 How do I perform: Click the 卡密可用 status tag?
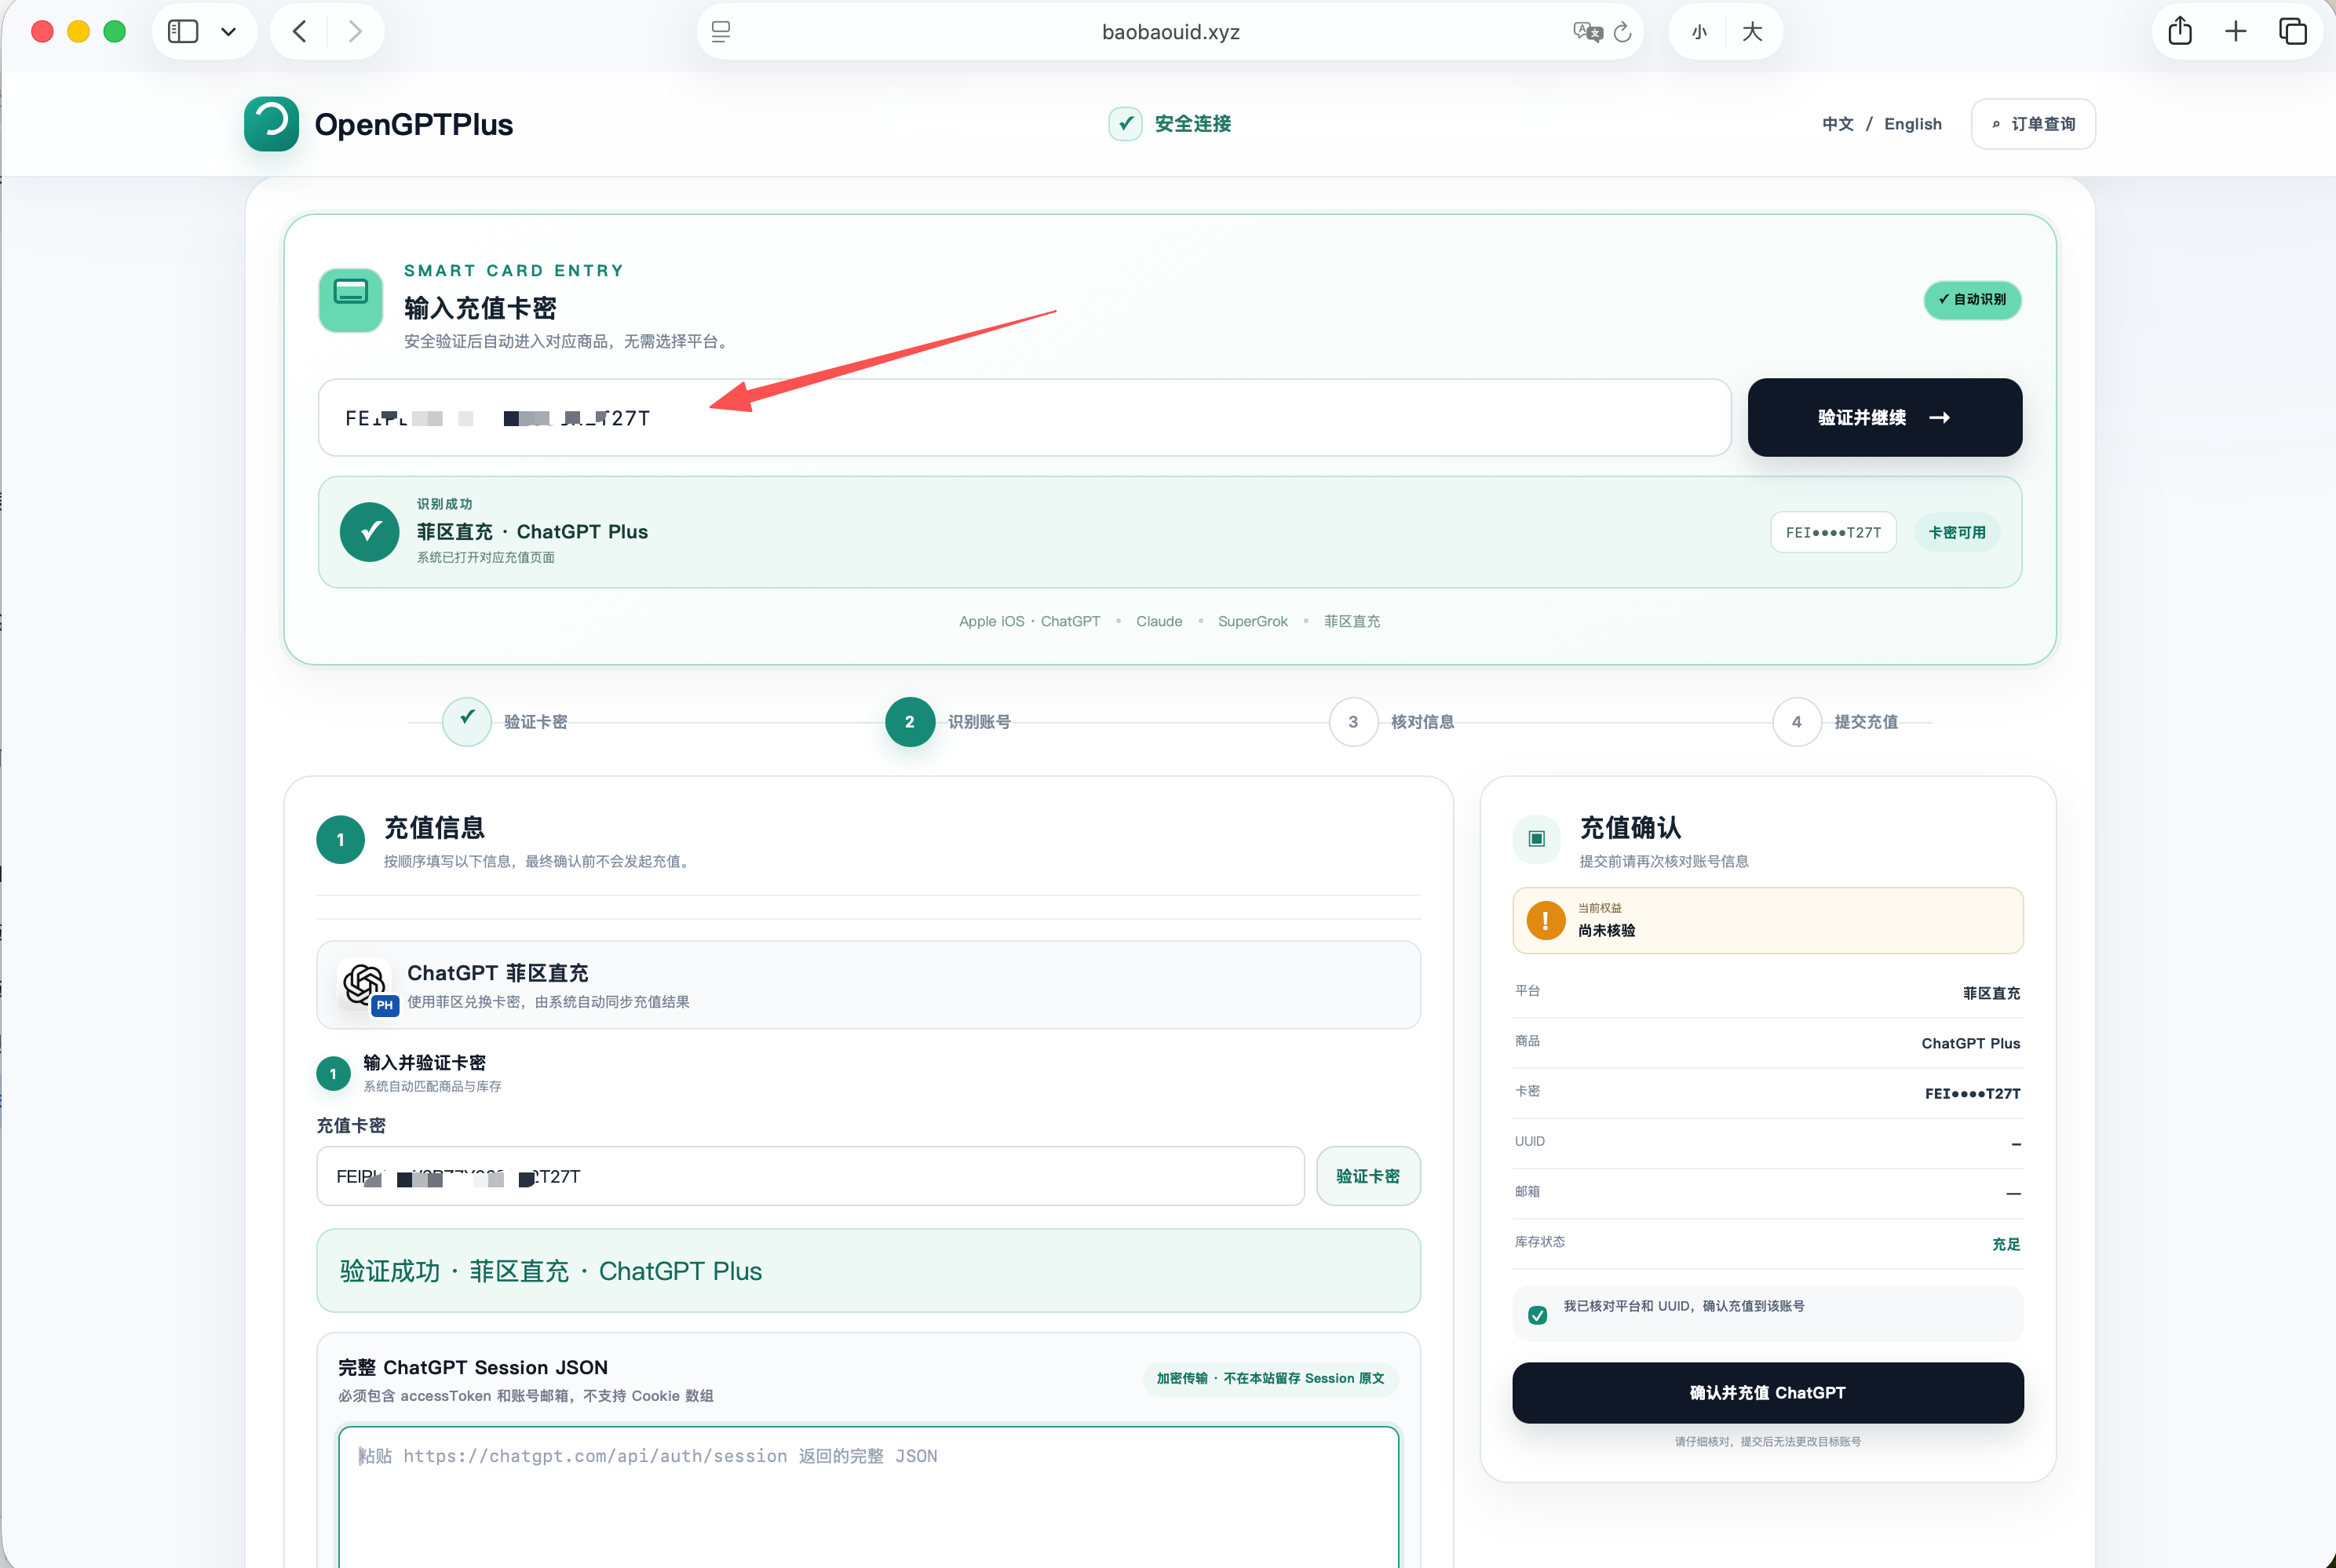[1957, 533]
